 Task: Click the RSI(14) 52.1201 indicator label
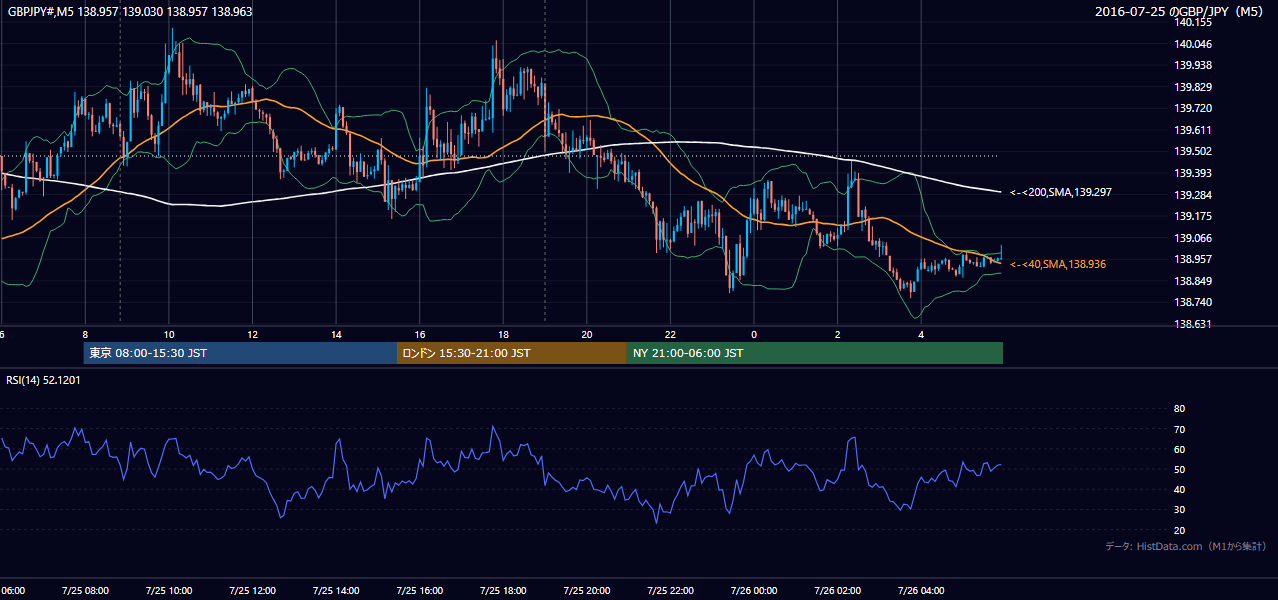(44, 380)
